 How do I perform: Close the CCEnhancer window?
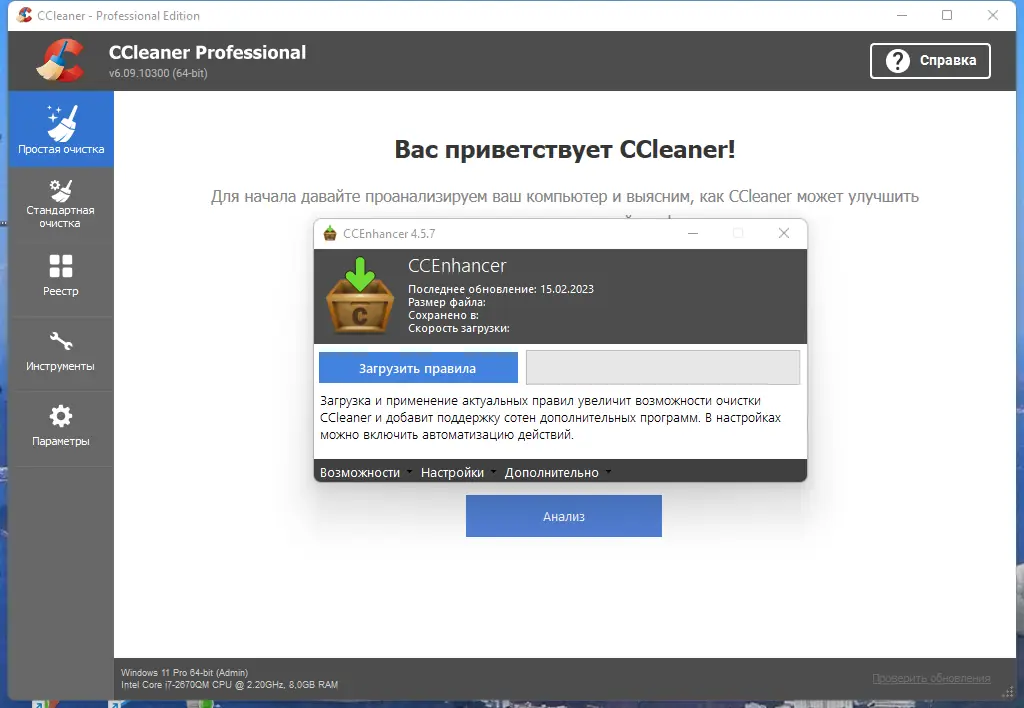coord(784,233)
